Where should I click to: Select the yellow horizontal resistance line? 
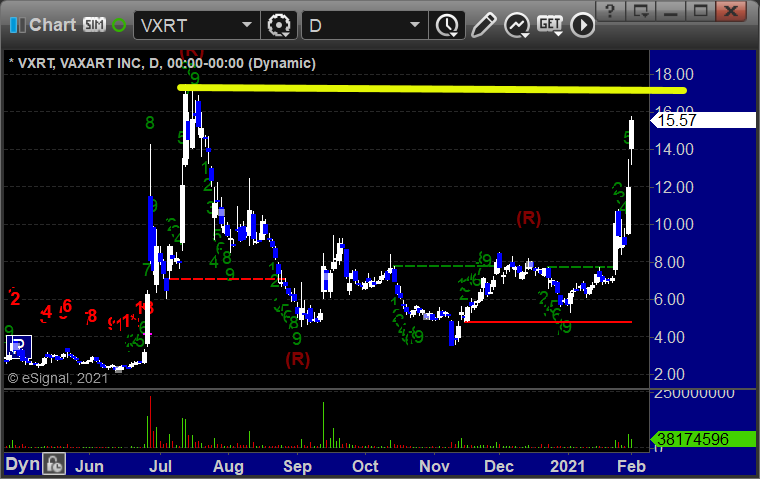pos(431,89)
